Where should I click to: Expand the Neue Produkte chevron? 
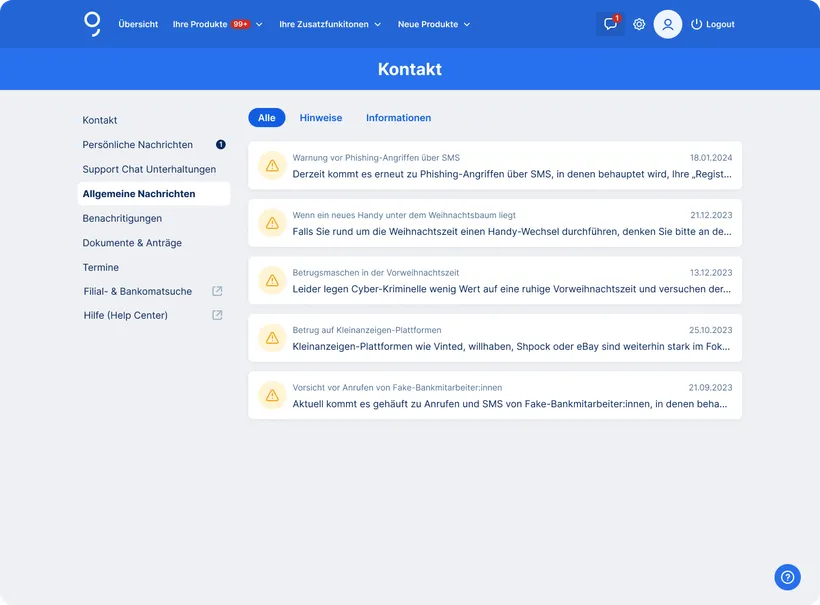(x=467, y=25)
